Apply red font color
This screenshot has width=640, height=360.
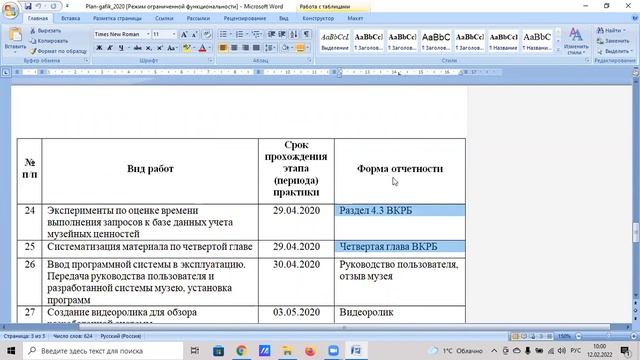coord(202,48)
